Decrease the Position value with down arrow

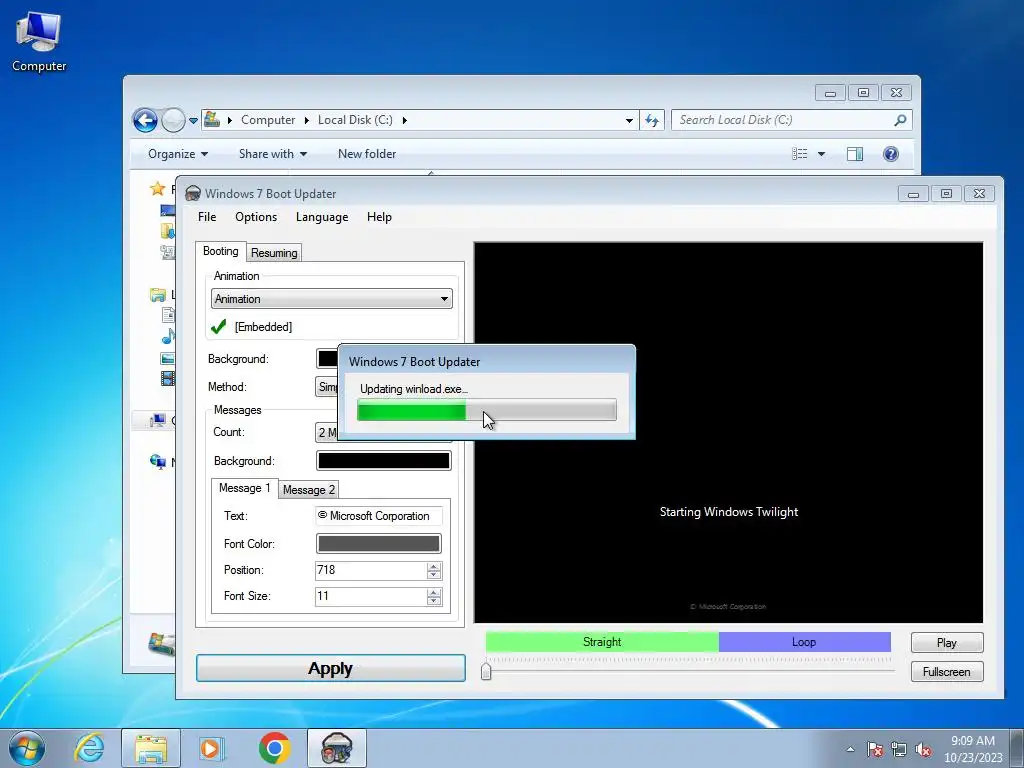434,575
